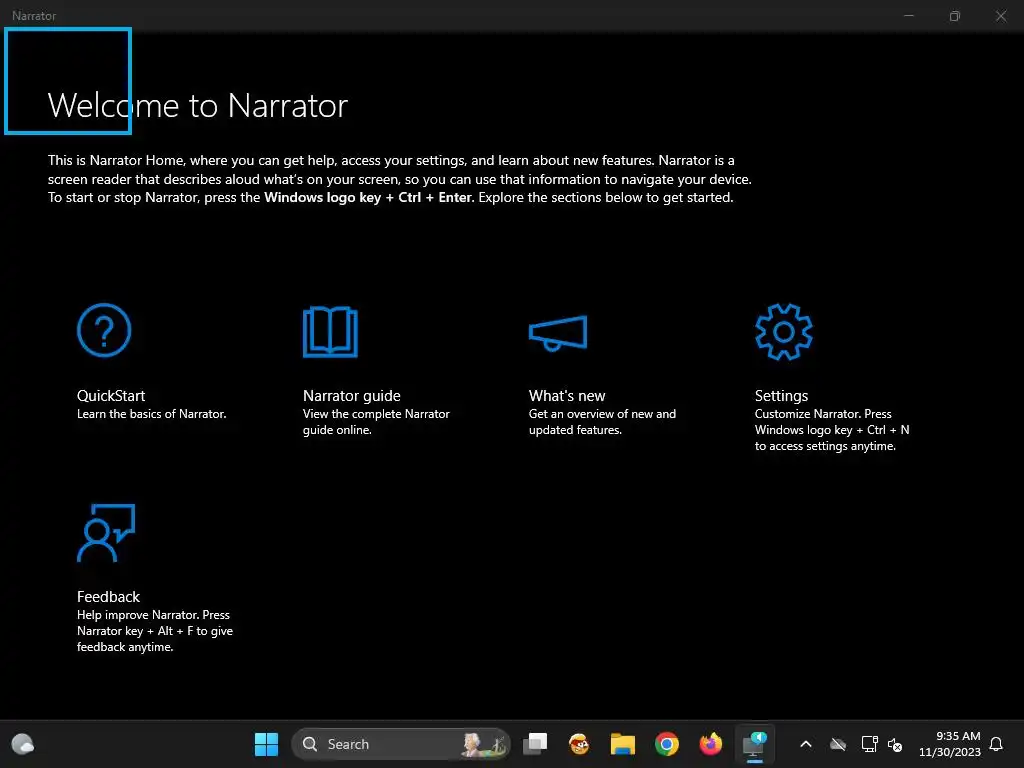Select the "Feedback" title text
The image size is (1024, 768).
click(x=108, y=597)
